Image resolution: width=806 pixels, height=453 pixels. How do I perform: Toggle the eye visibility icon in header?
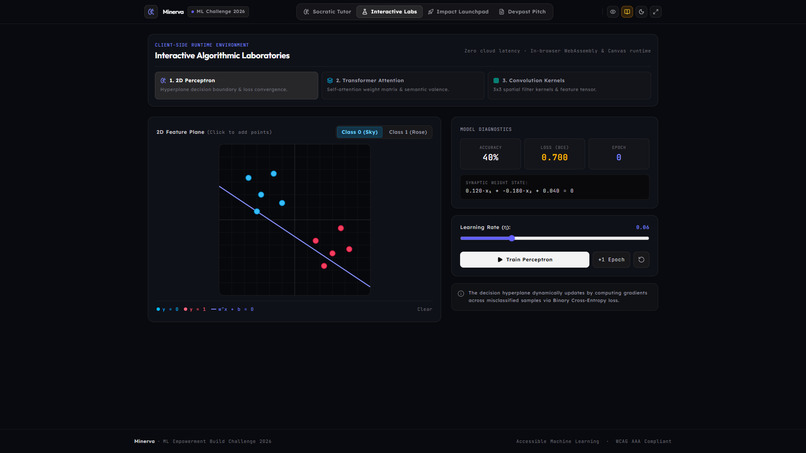coord(613,11)
